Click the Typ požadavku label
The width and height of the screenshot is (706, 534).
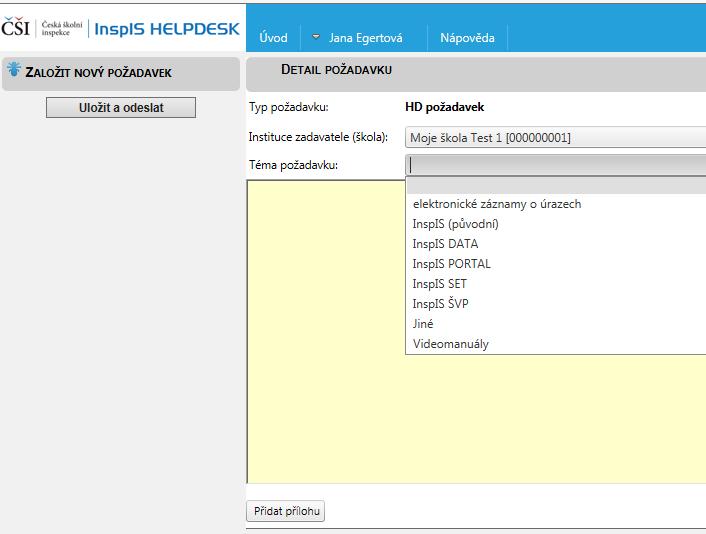(289, 108)
